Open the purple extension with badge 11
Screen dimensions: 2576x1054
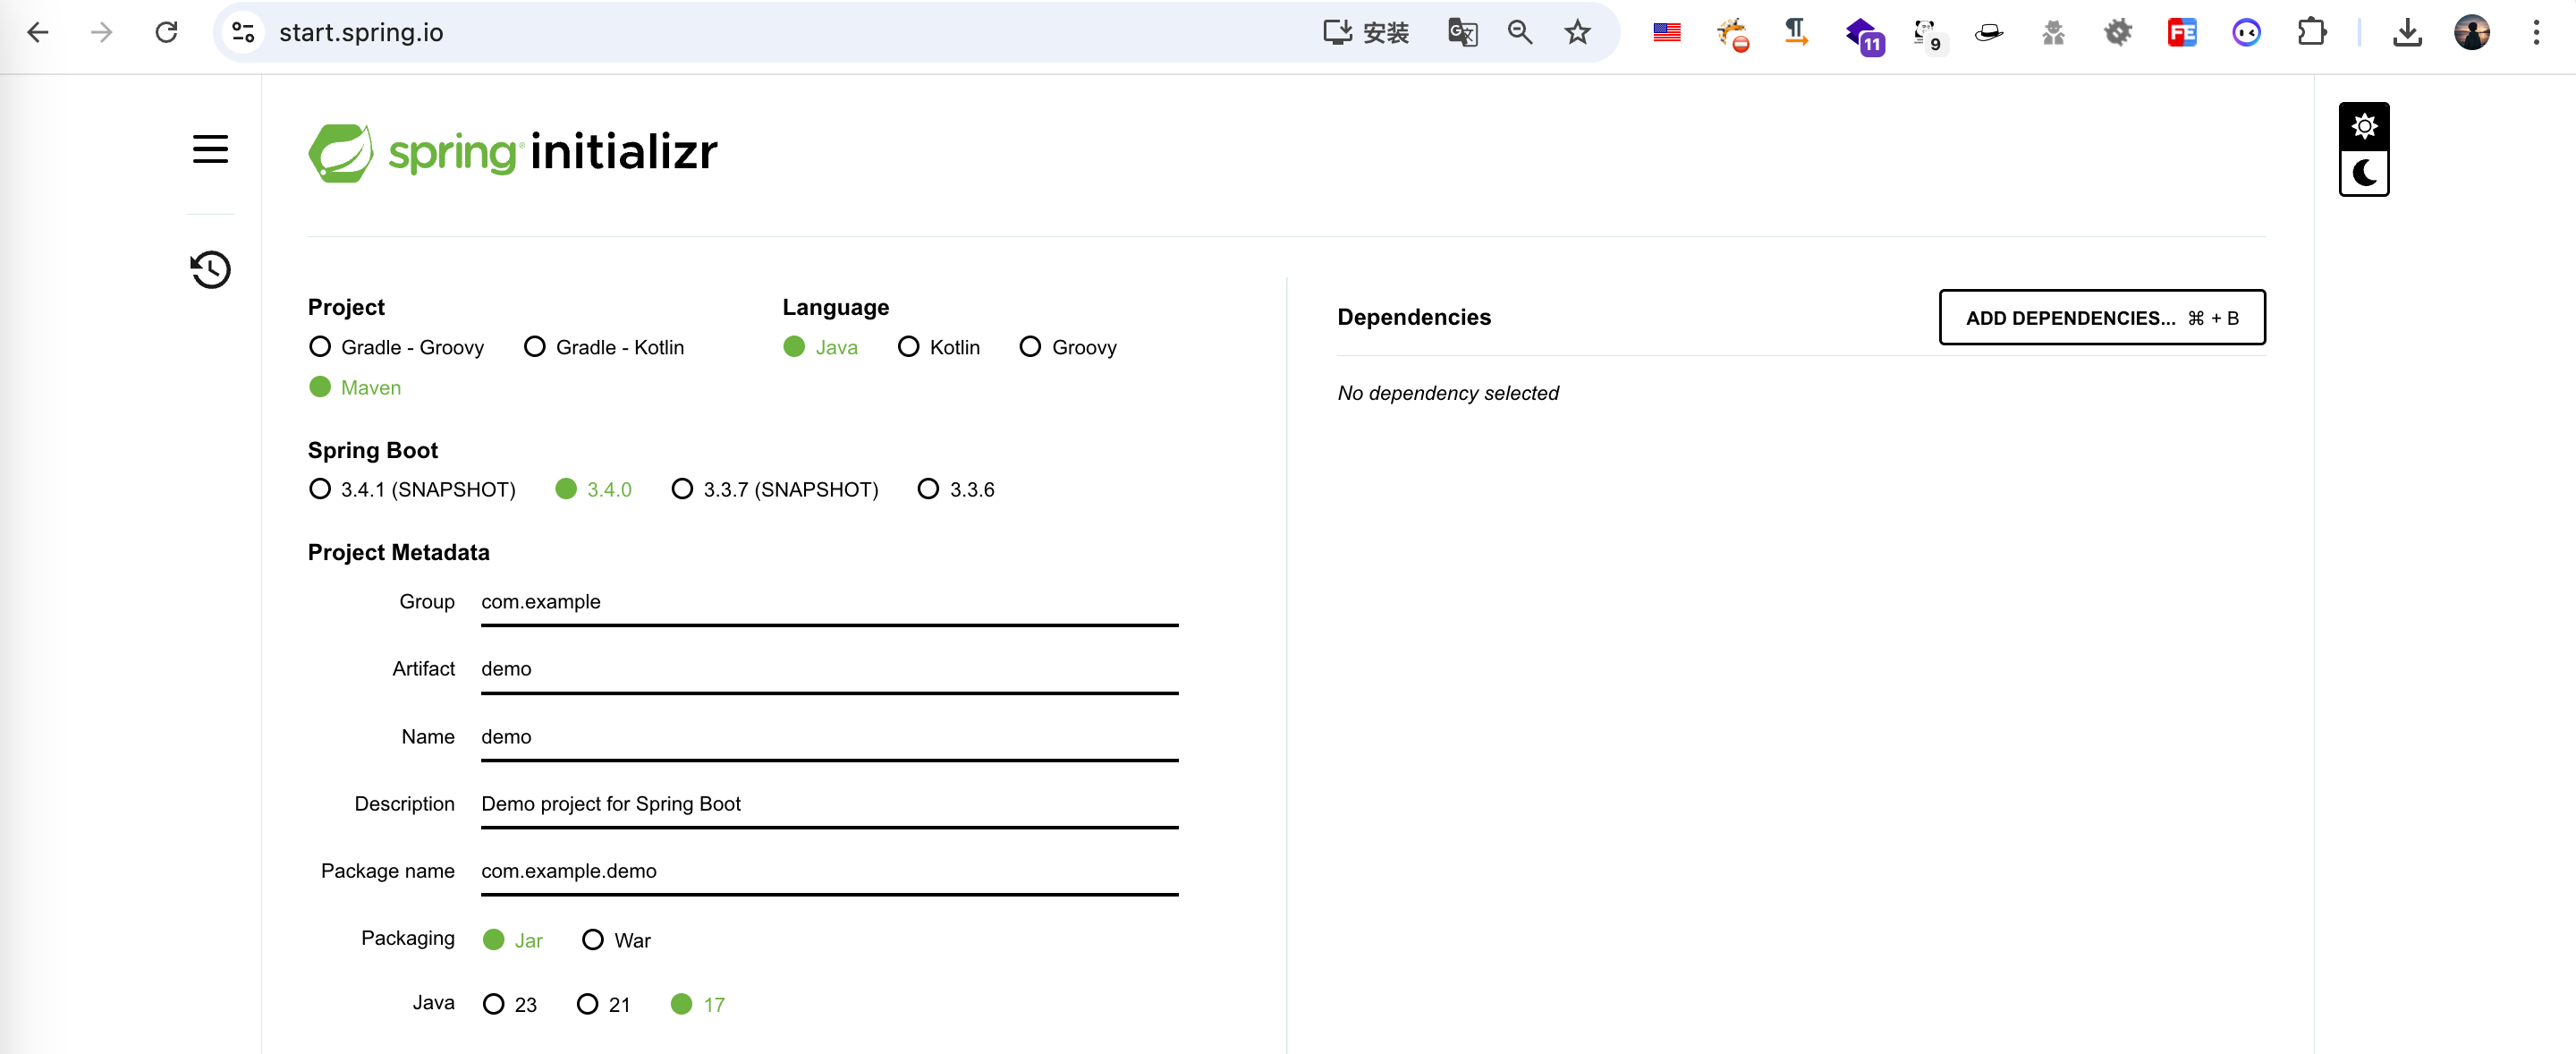pos(1865,35)
